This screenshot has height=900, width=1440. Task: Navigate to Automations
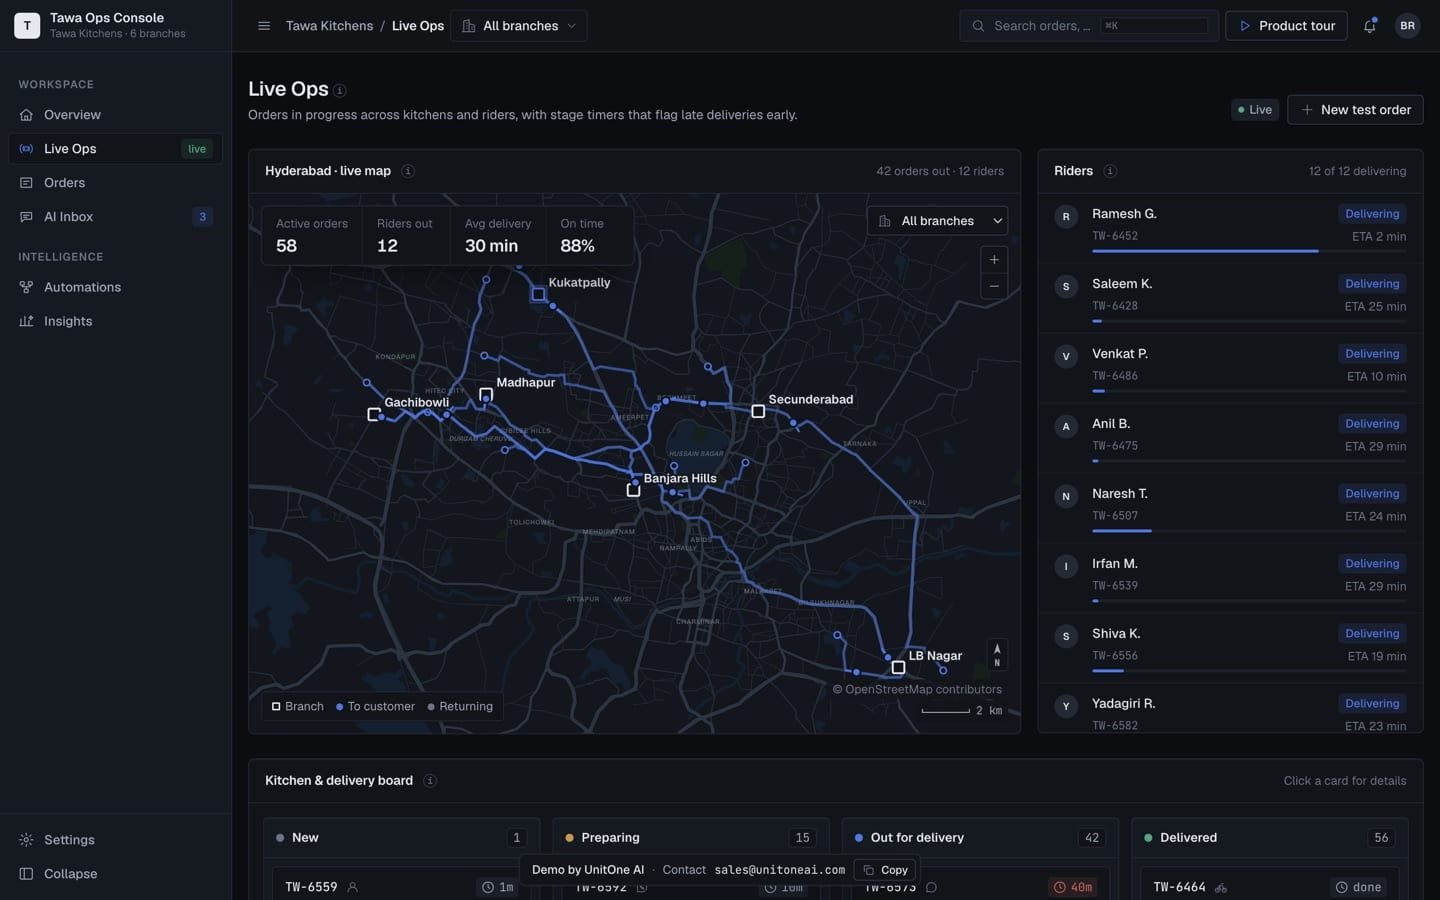tap(115, 287)
